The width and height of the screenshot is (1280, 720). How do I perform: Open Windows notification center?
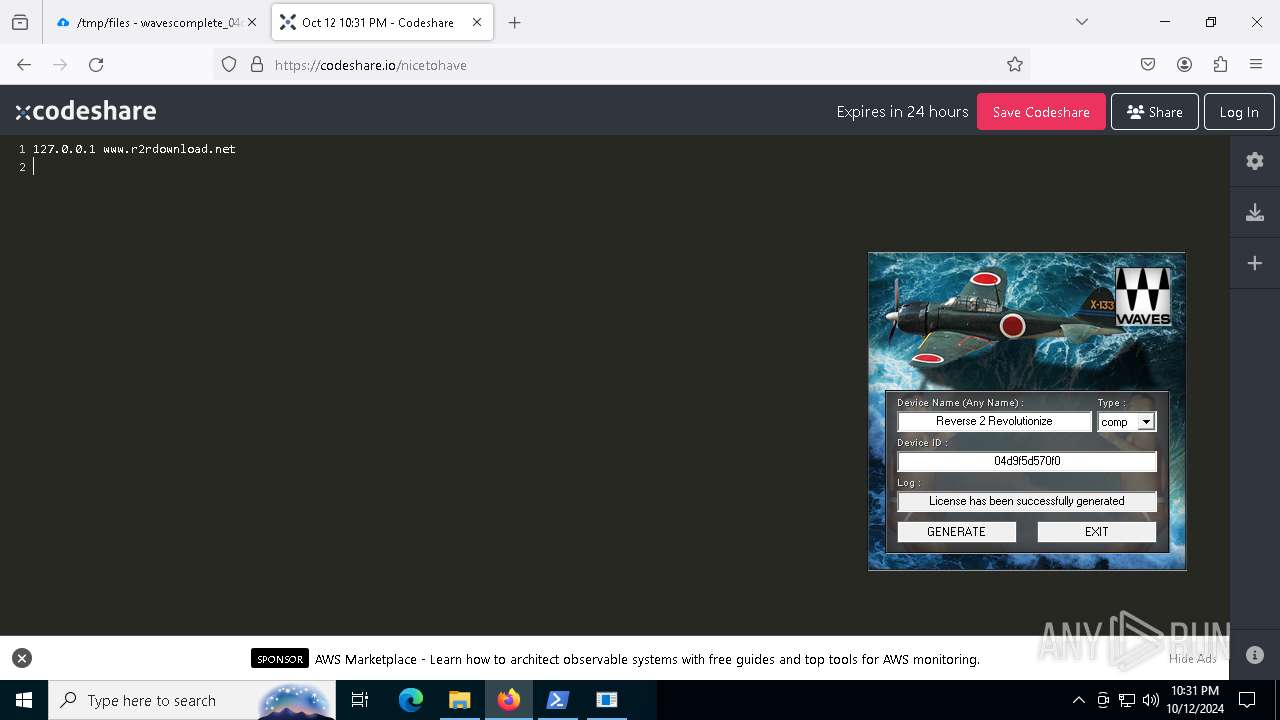tap(1247, 700)
